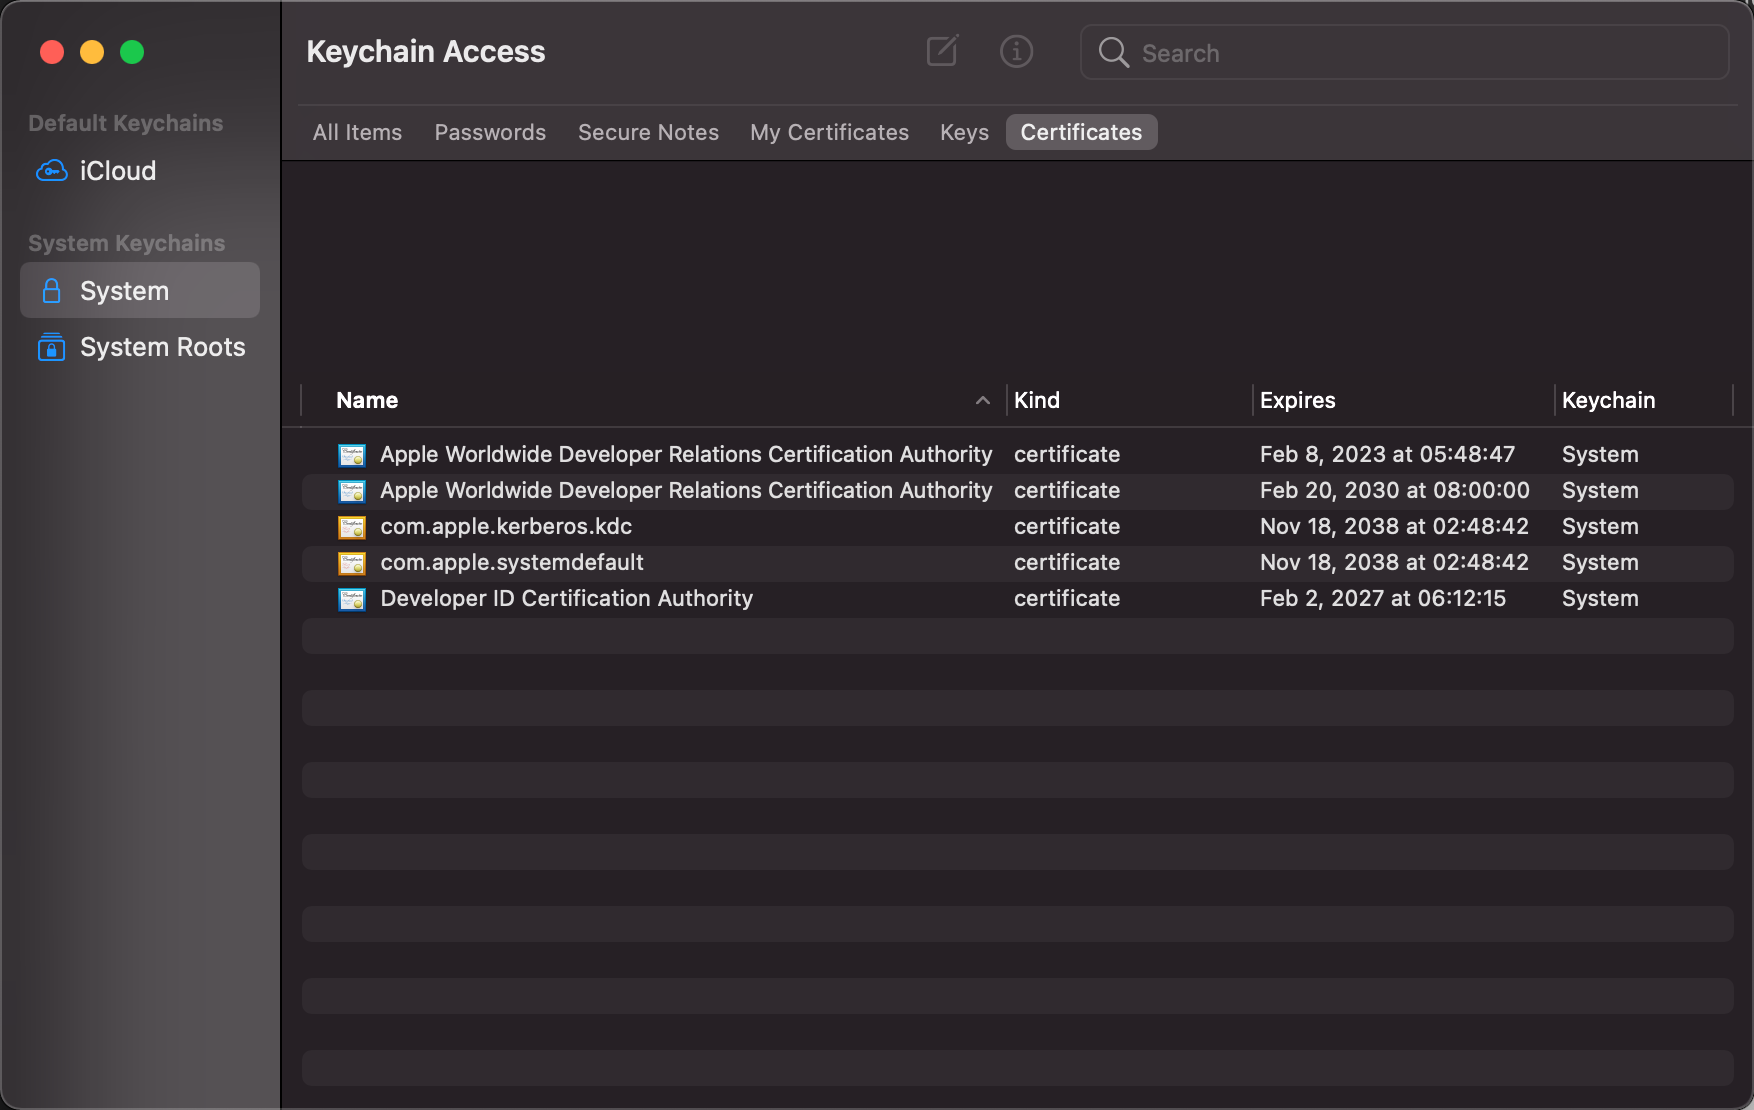
Task: Select the com.apple.systemdefault row
Action: click(1017, 563)
